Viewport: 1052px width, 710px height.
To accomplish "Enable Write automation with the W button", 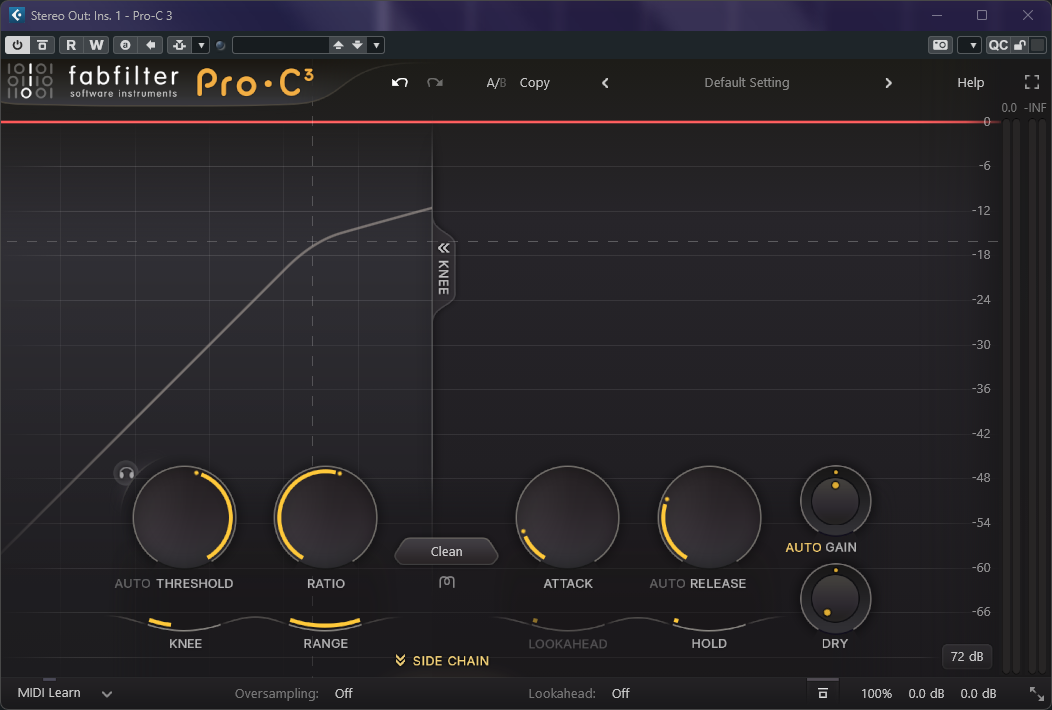I will pos(95,45).
